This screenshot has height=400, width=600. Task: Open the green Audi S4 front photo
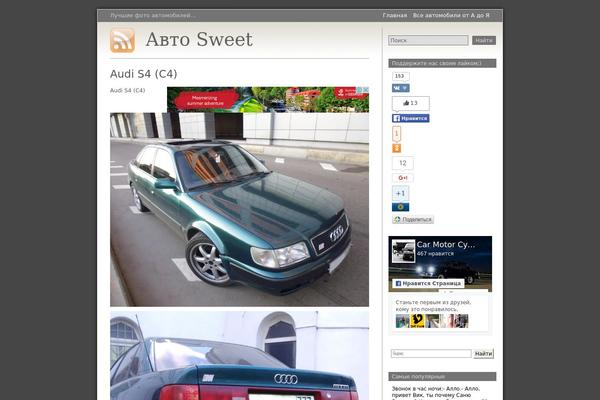tap(240, 209)
